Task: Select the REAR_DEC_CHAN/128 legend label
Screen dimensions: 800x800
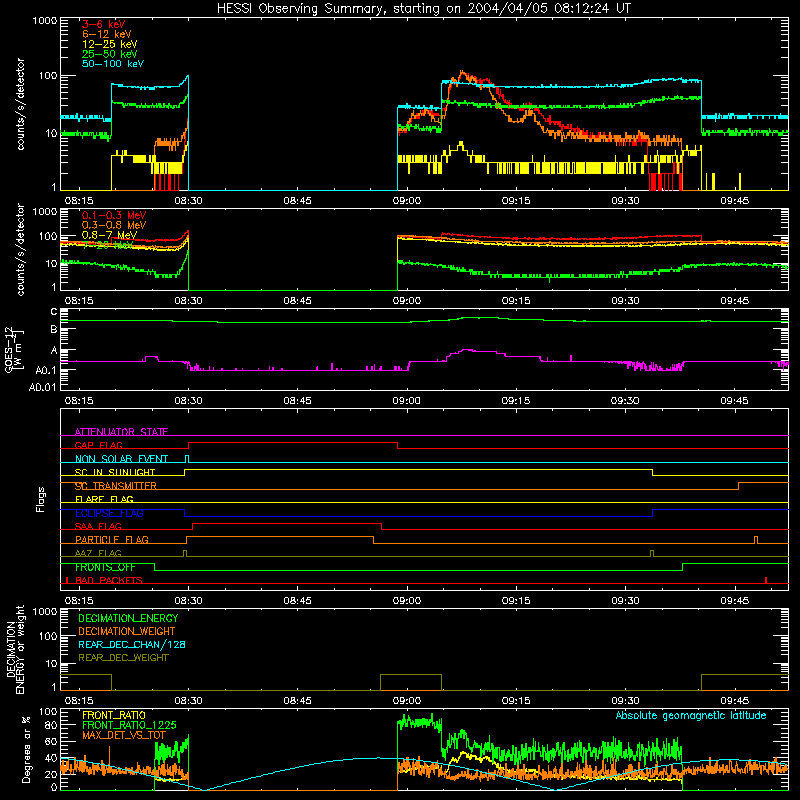Action: pyautogui.click(x=132, y=644)
